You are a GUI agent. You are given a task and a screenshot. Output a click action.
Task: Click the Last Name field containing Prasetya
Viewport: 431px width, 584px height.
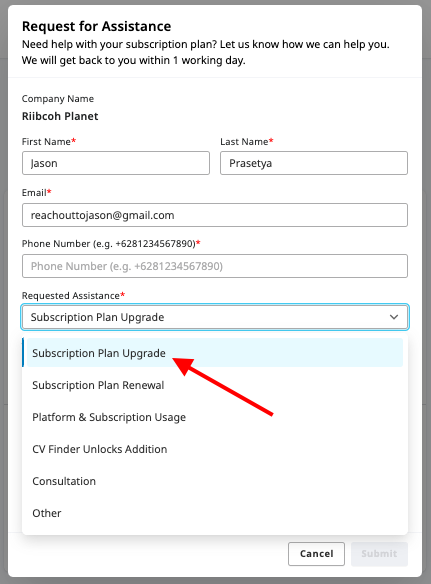[314, 163]
